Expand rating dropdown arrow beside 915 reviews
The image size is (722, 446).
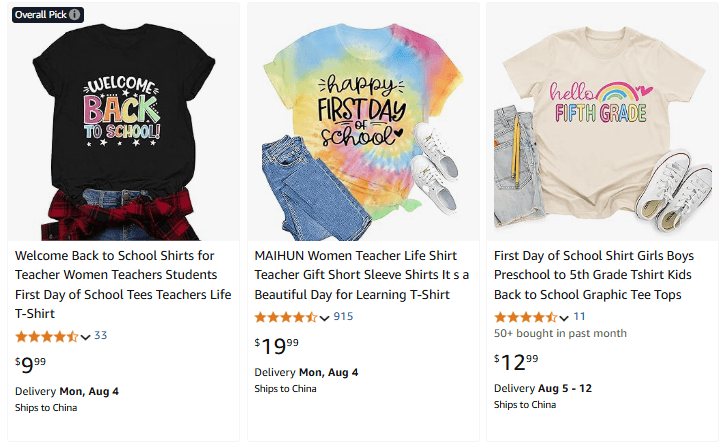[x=324, y=318]
